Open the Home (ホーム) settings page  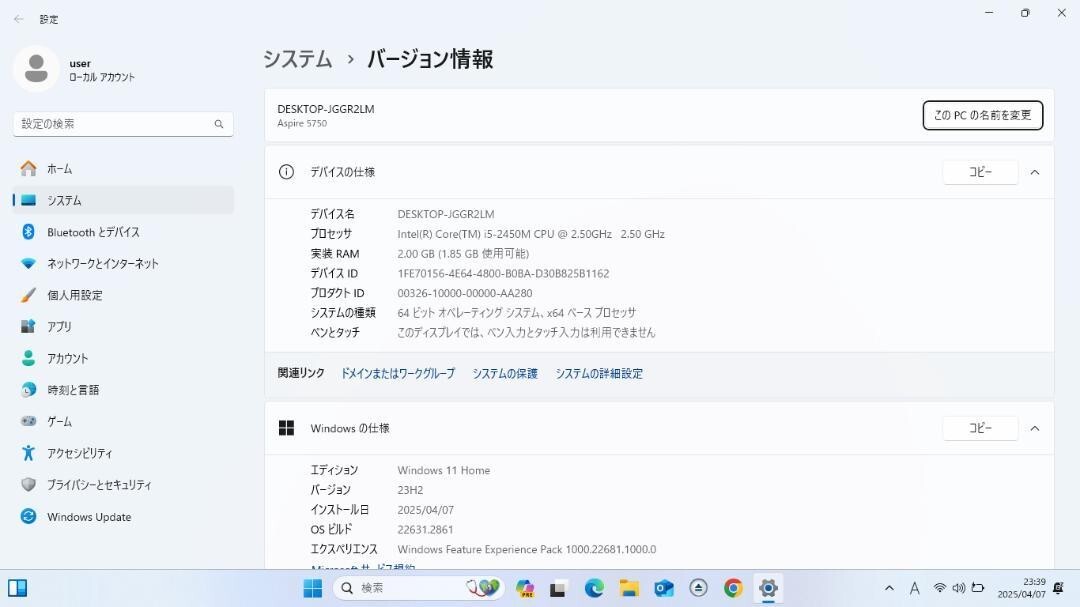pyautogui.click(x=123, y=169)
